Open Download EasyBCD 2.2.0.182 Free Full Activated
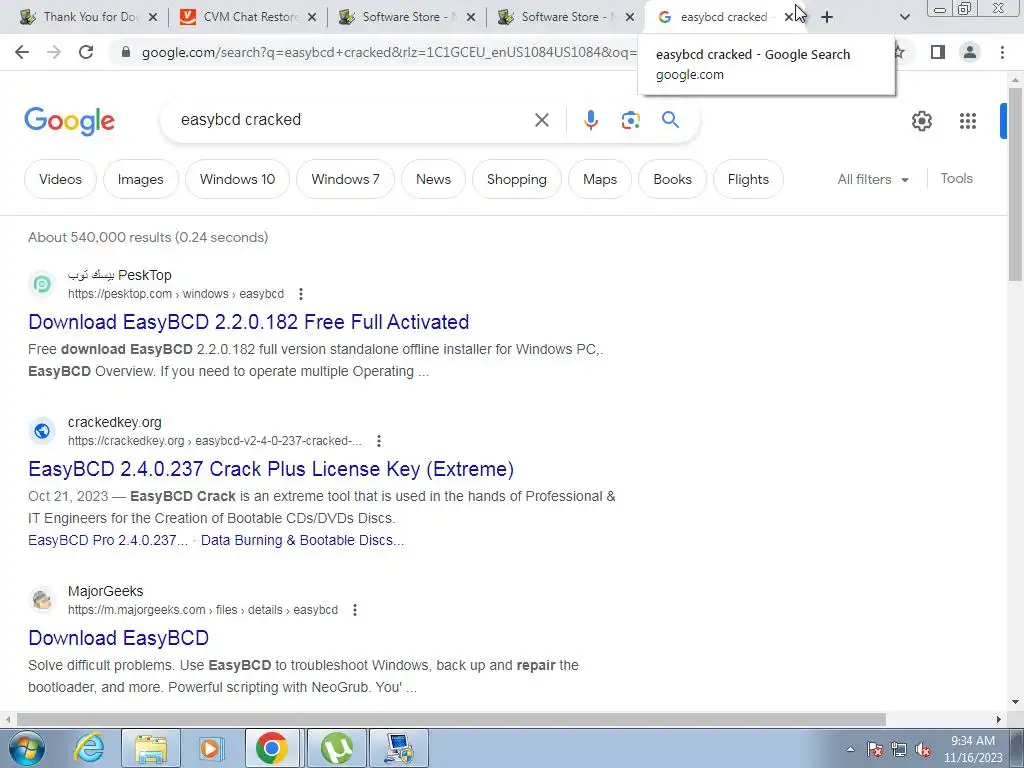The width and height of the screenshot is (1024, 768). [248, 322]
